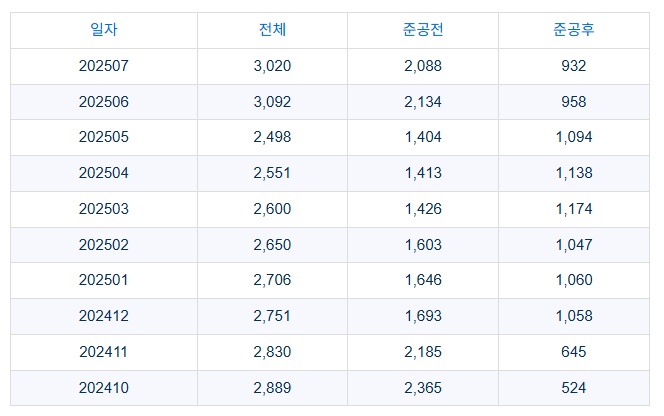Click the 일자 column header
This screenshot has width=664, height=416.
tap(104, 30)
